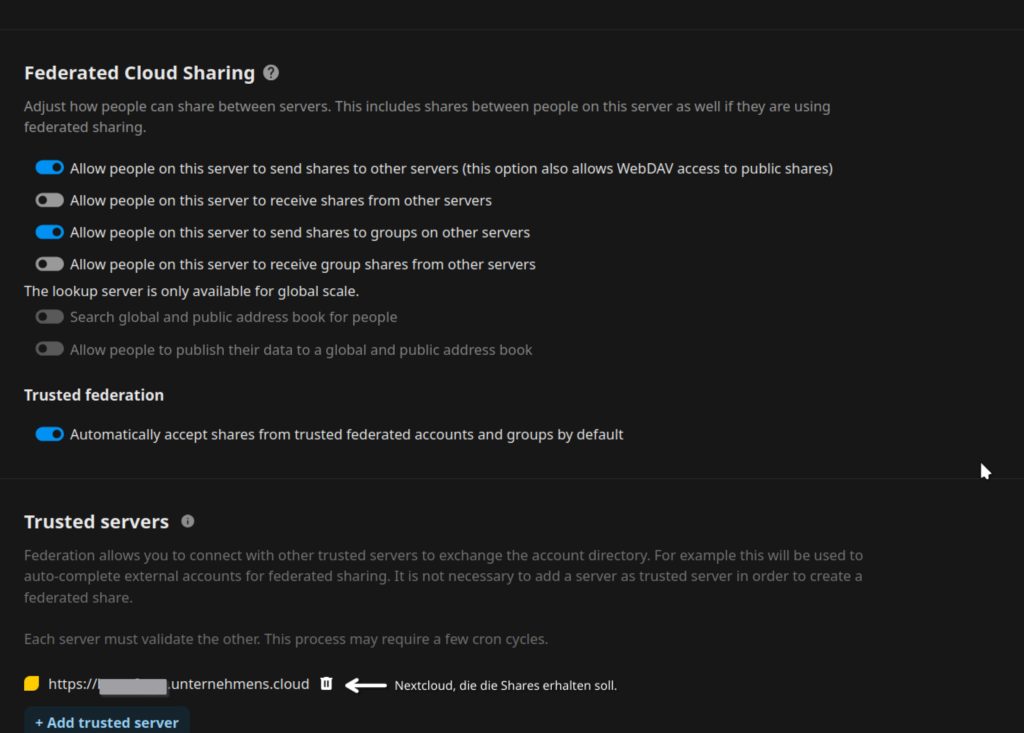Click the Trusted servers heading
The height and width of the screenshot is (733, 1024).
(x=96, y=522)
